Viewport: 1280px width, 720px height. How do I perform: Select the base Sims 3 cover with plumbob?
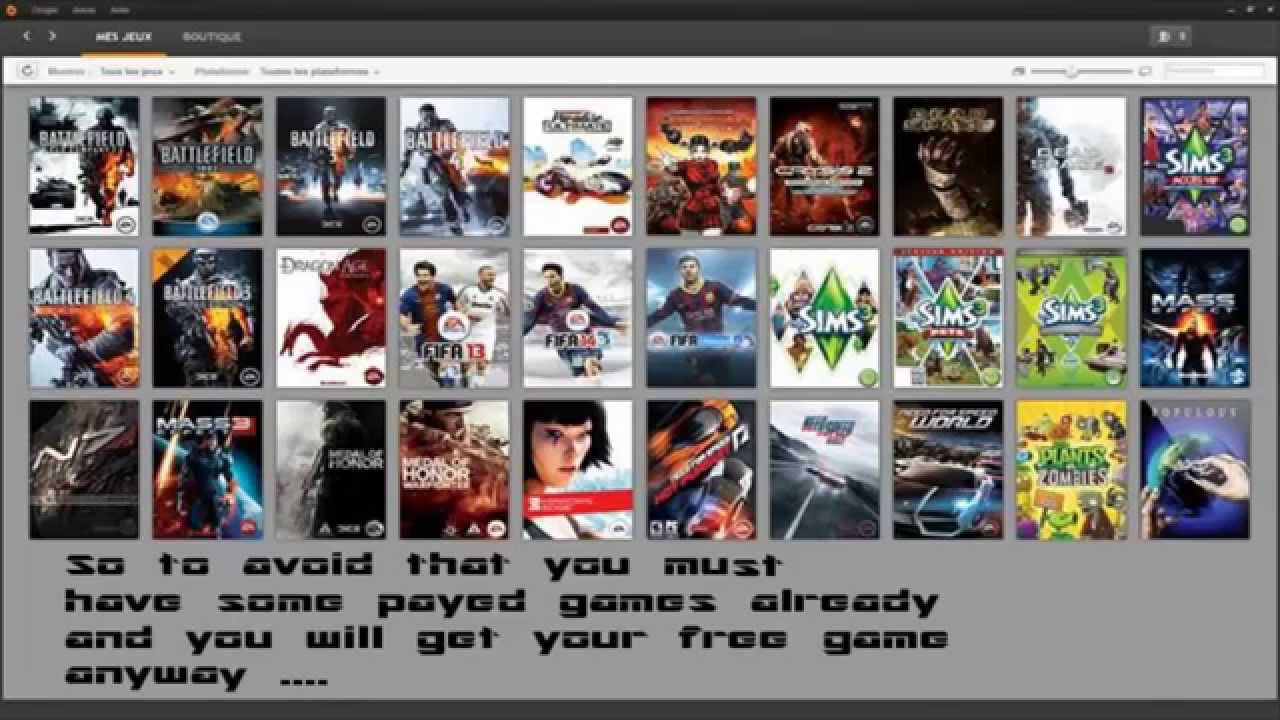pos(825,318)
